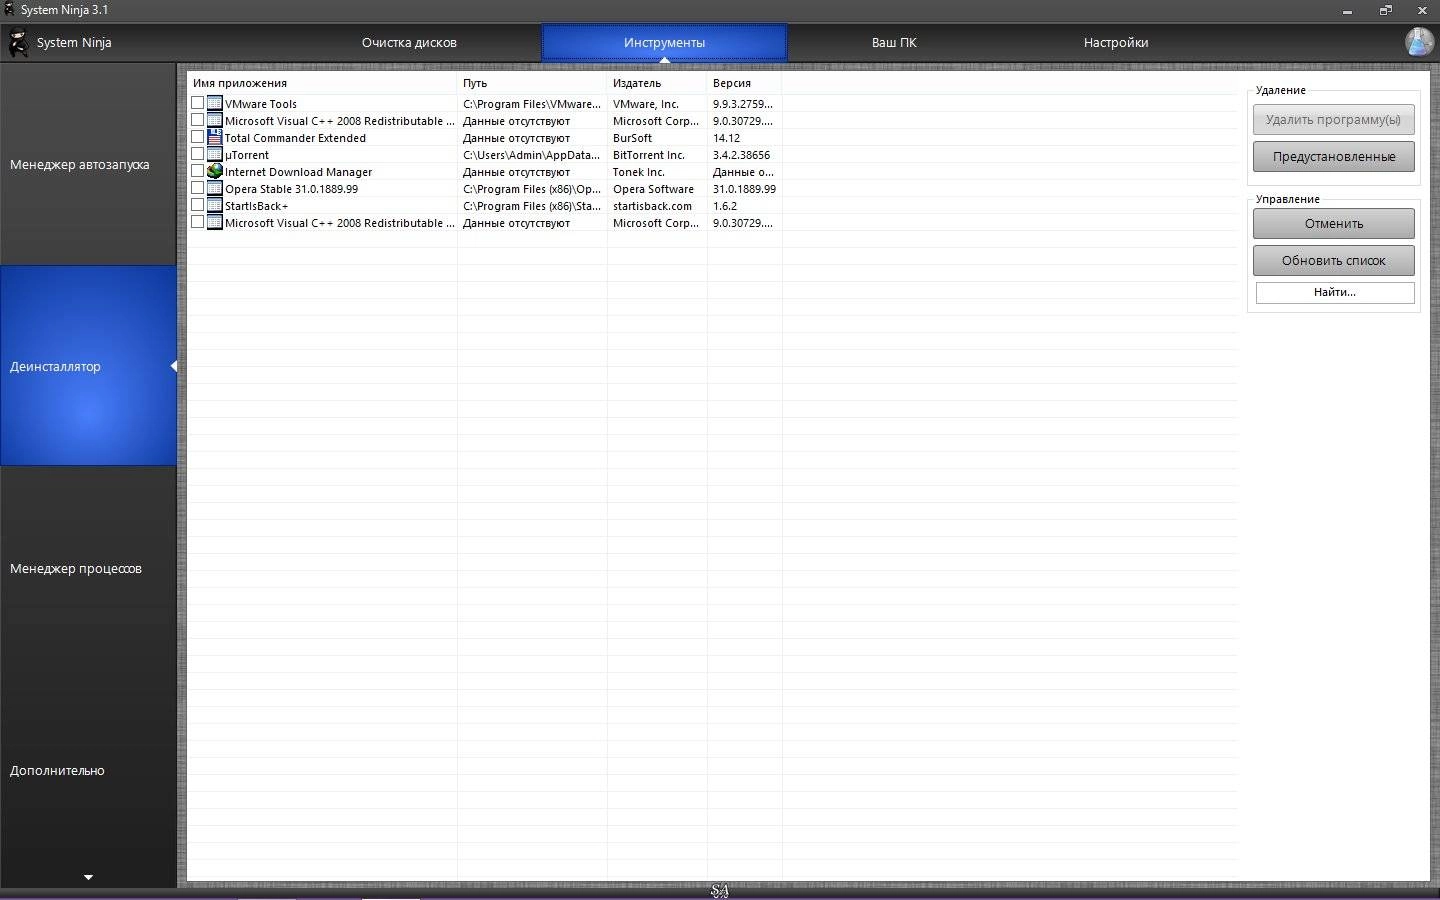This screenshot has width=1440, height=900.
Task: Click the Total Commander Extended icon
Action: [x=214, y=137]
